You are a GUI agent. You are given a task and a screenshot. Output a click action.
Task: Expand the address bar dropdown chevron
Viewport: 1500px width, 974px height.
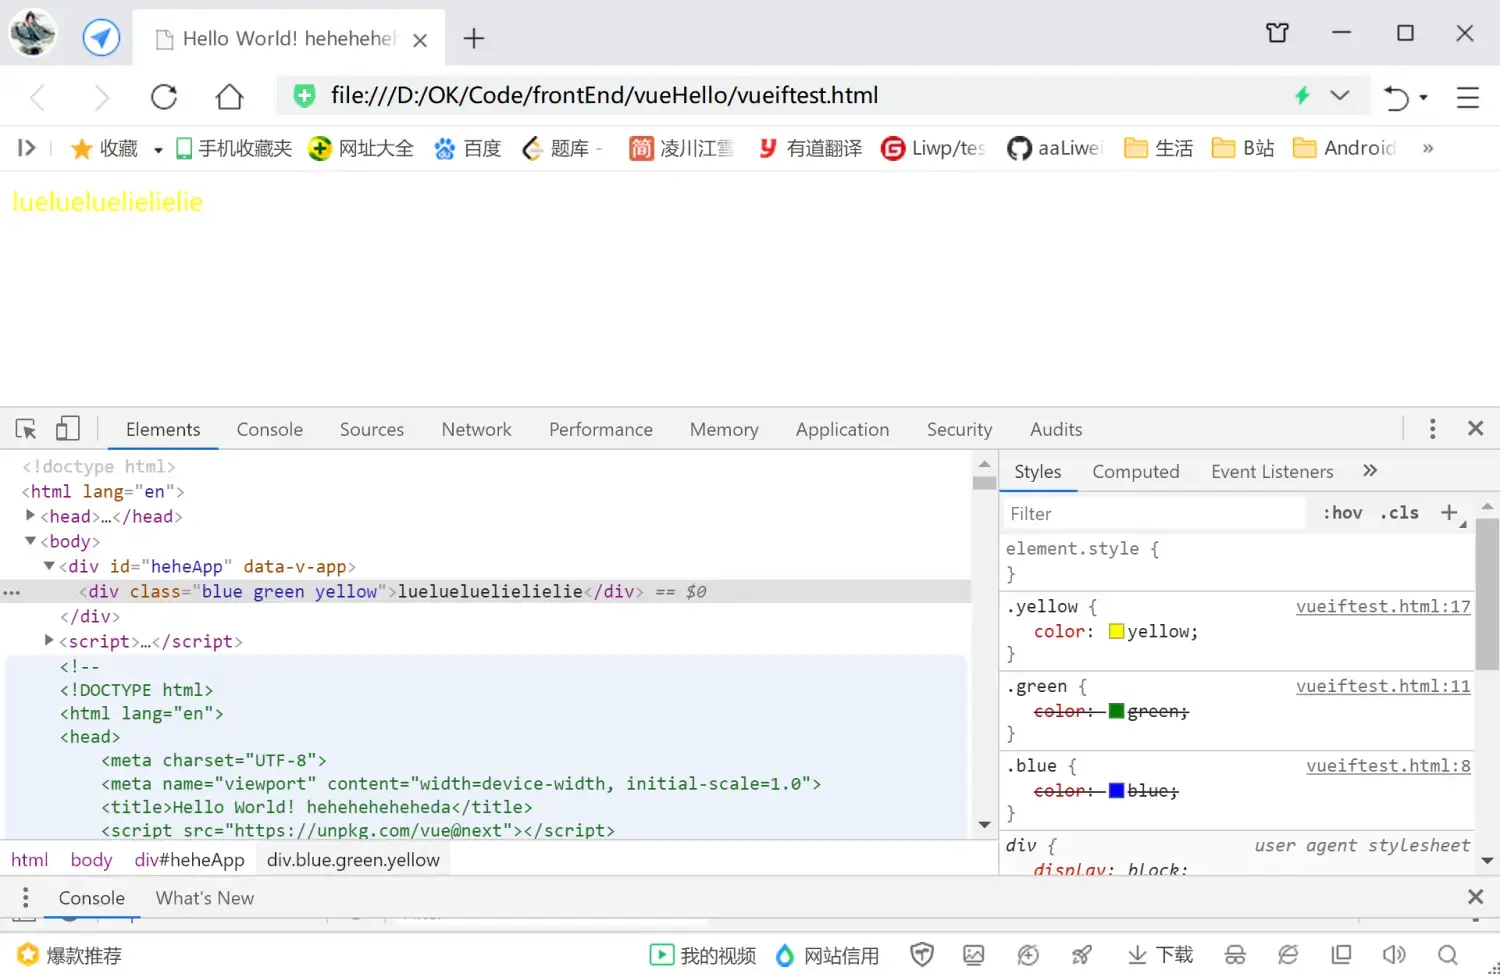coord(1340,95)
